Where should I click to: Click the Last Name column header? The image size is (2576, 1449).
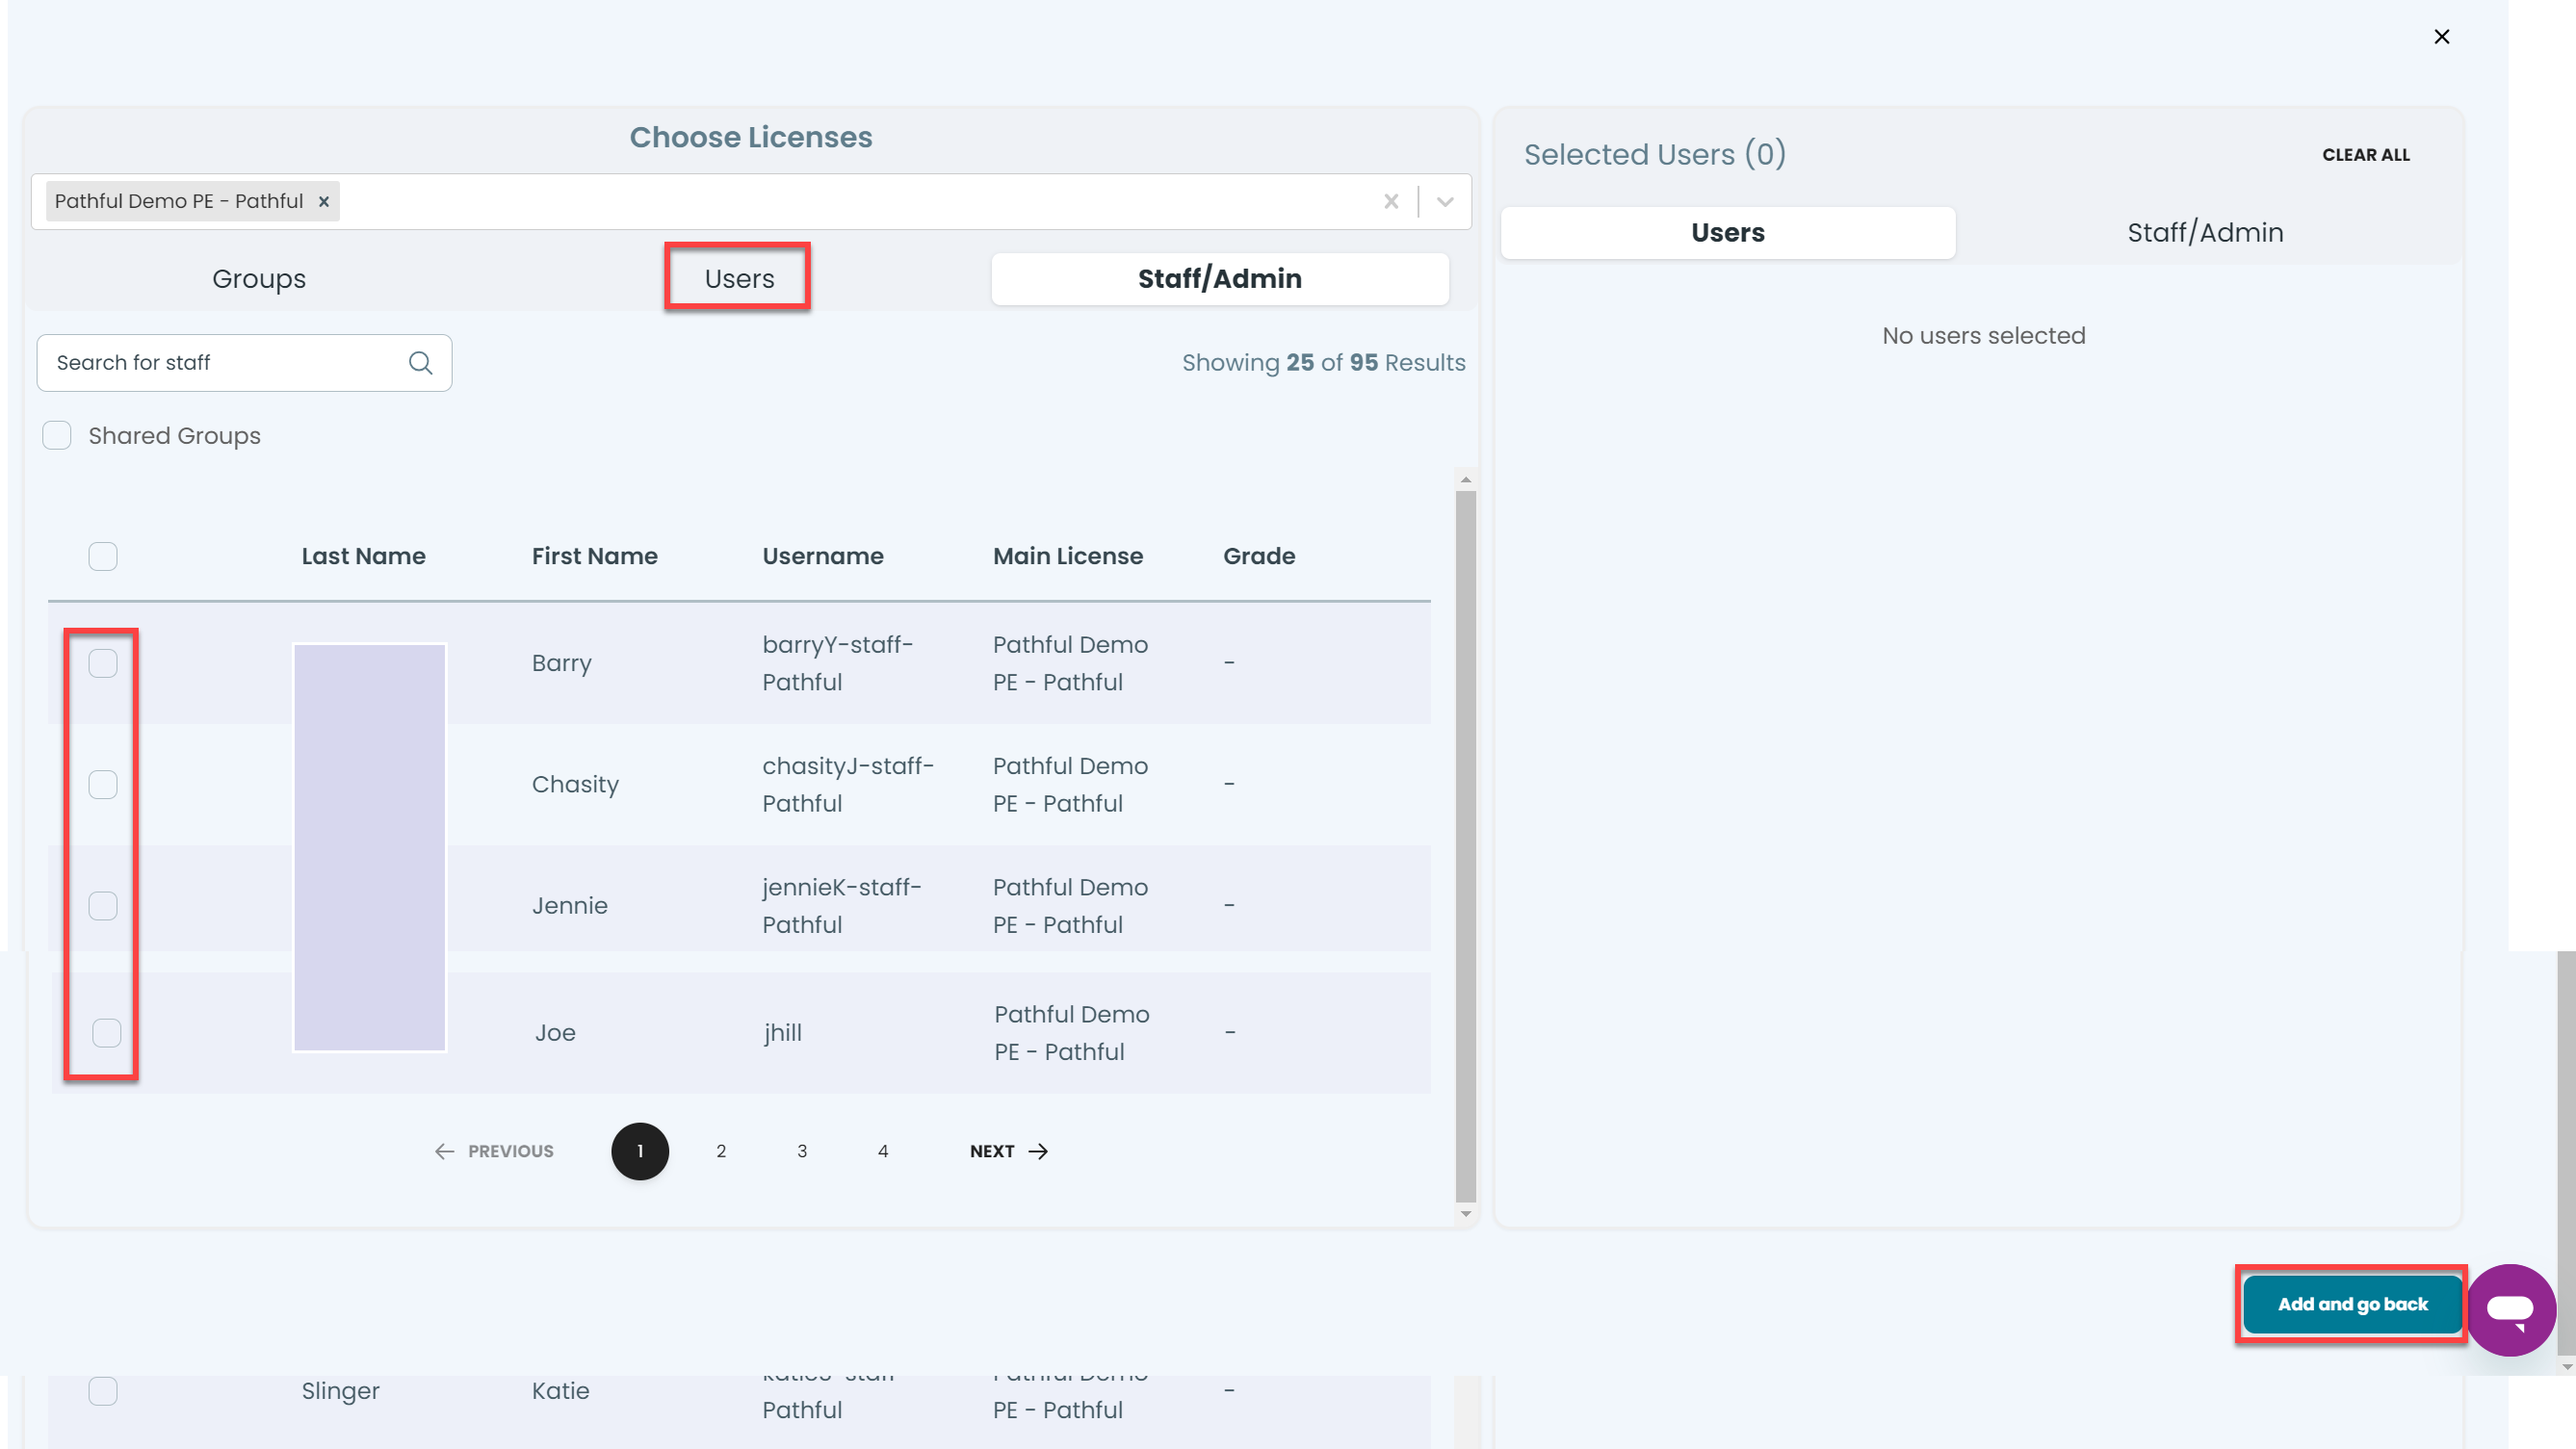pyautogui.click(x=364, y=556)
